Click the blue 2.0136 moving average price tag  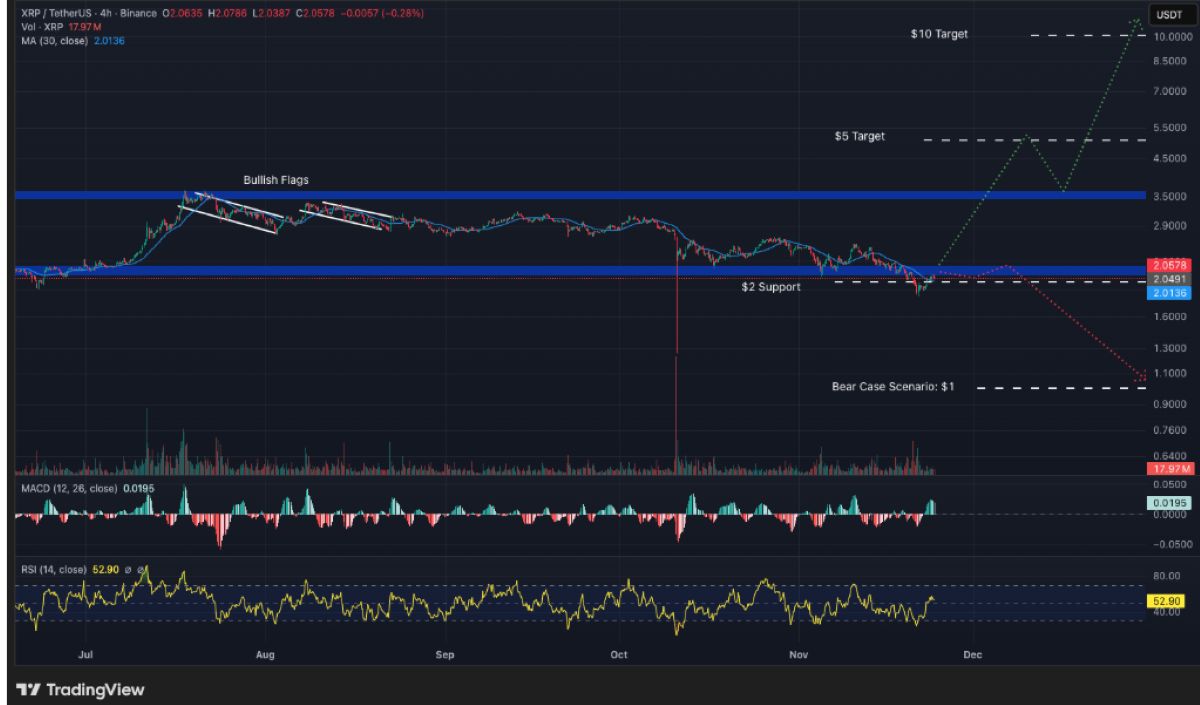1168,292
